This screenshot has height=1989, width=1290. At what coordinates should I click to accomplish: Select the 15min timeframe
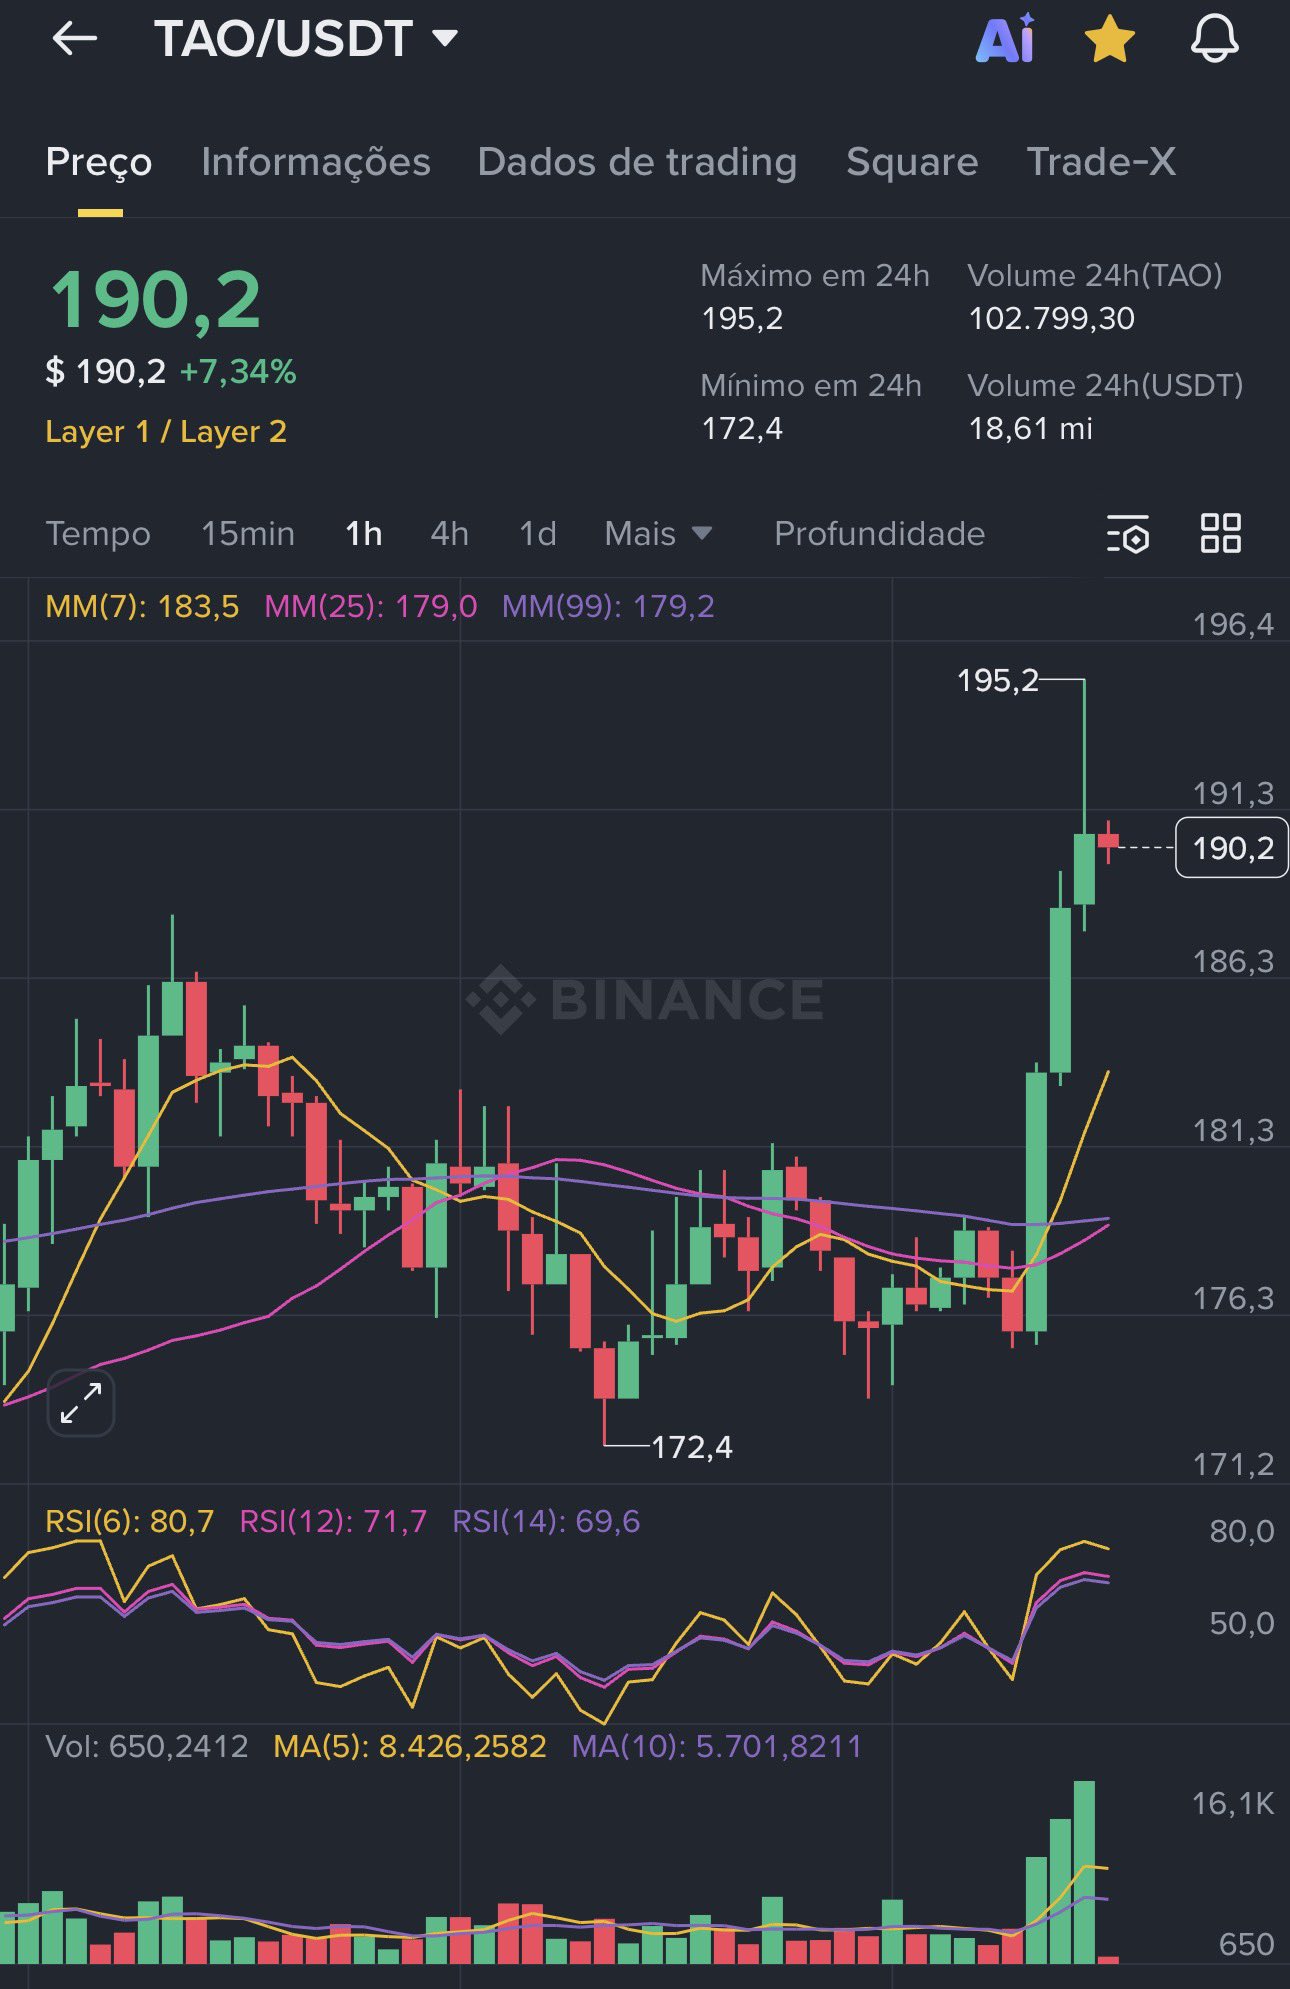248,533
